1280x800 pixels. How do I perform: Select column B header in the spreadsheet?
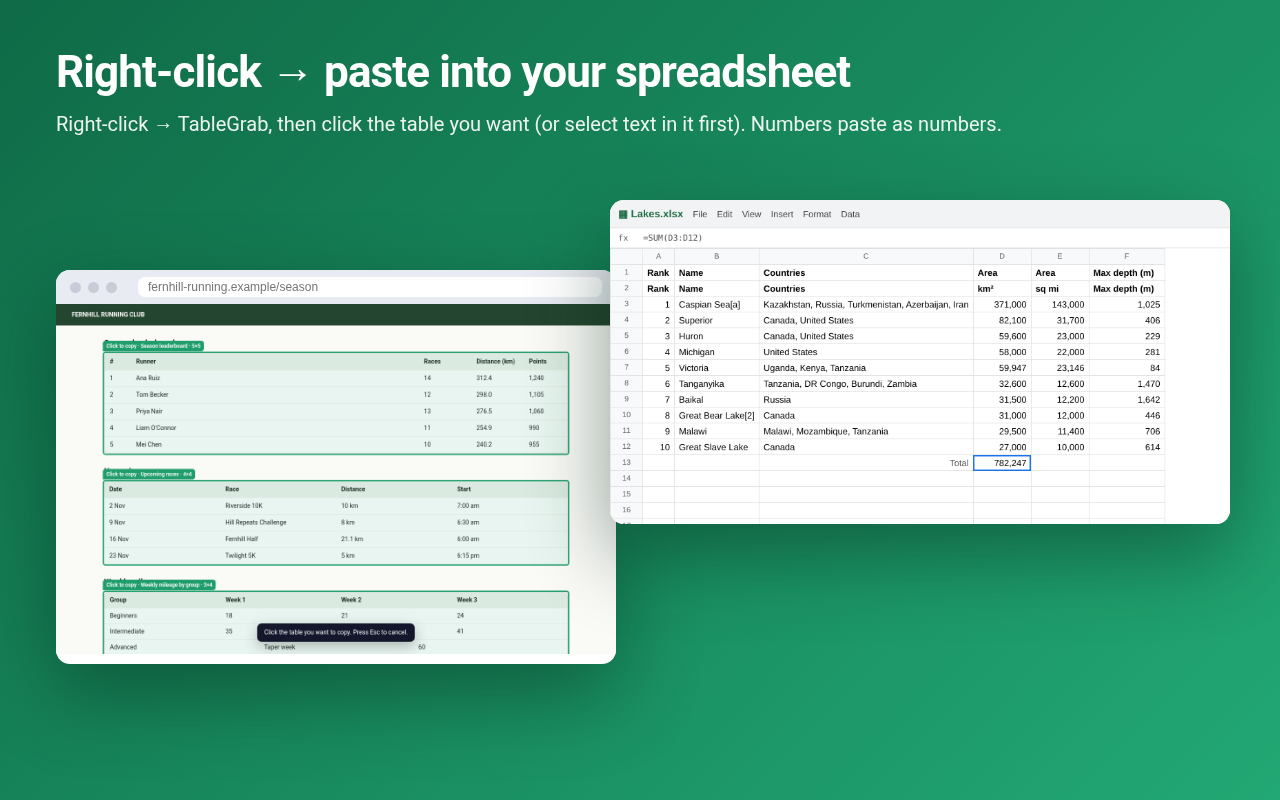pos(716,256)
